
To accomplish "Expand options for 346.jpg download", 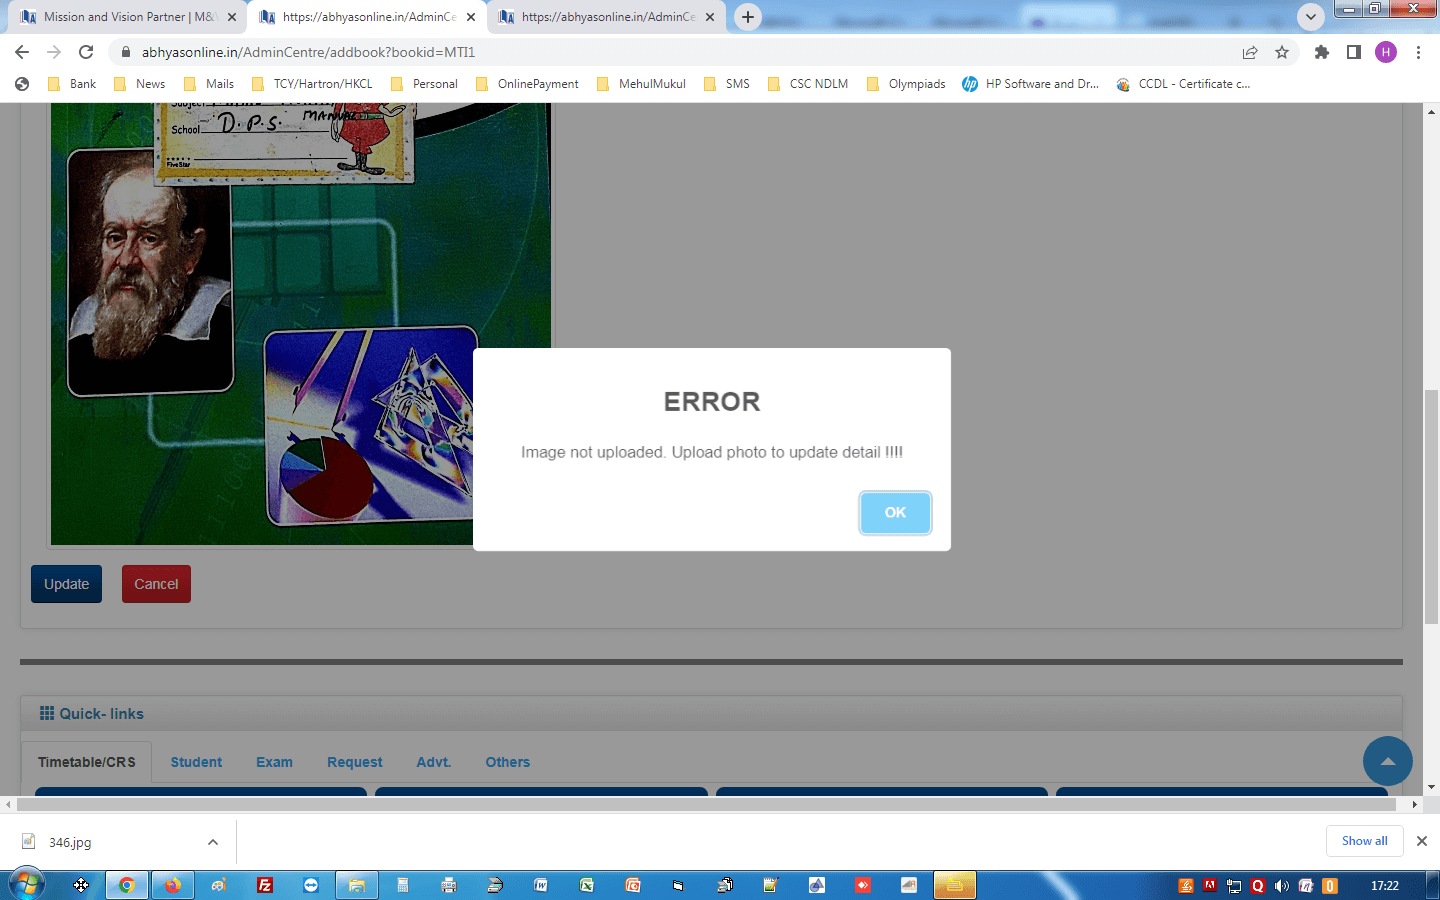I will tap(213, 842).
